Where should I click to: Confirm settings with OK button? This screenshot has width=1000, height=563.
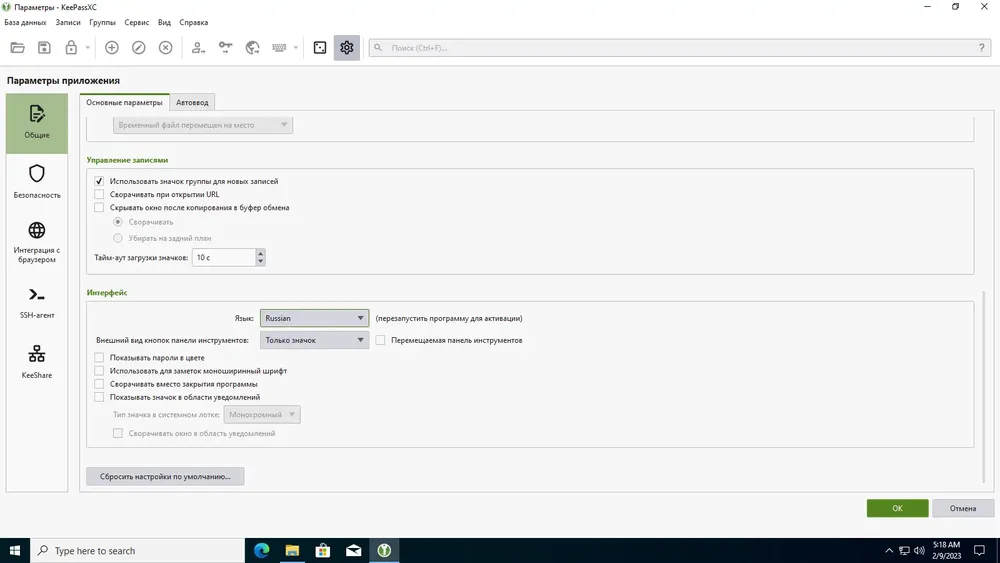[897, 508]
